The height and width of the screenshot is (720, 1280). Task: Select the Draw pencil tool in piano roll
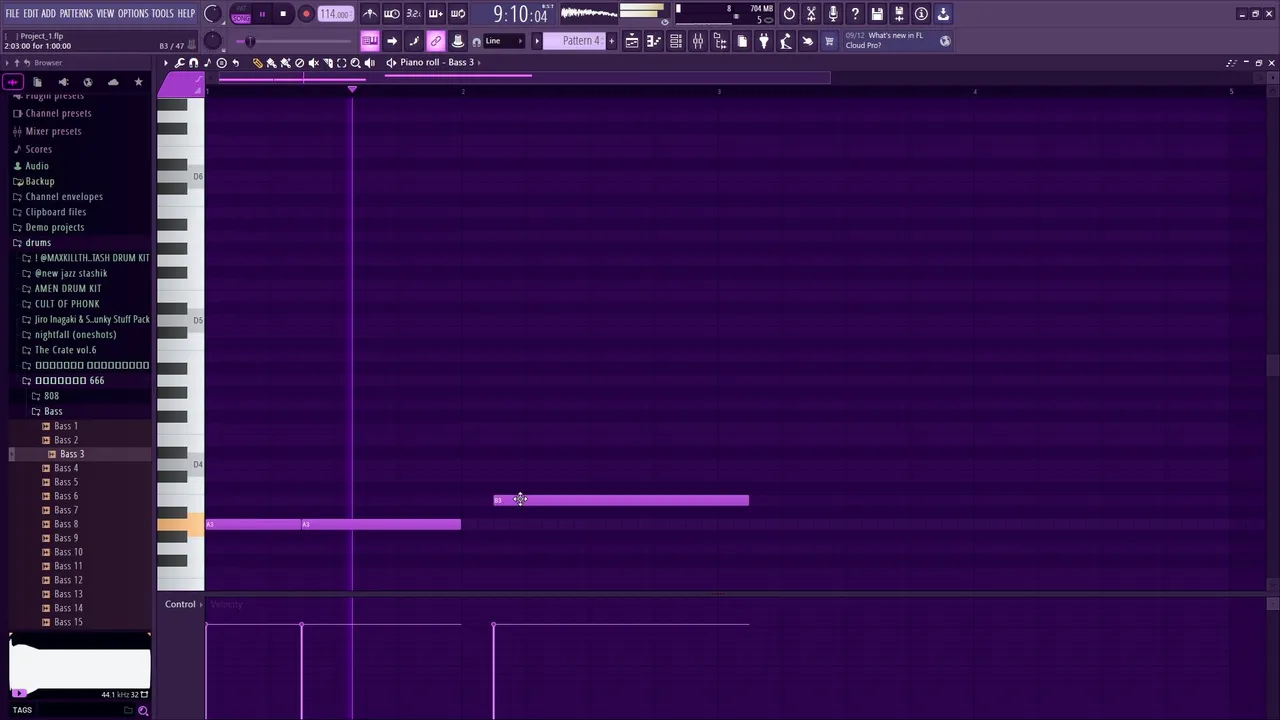(x=257, y=62)
